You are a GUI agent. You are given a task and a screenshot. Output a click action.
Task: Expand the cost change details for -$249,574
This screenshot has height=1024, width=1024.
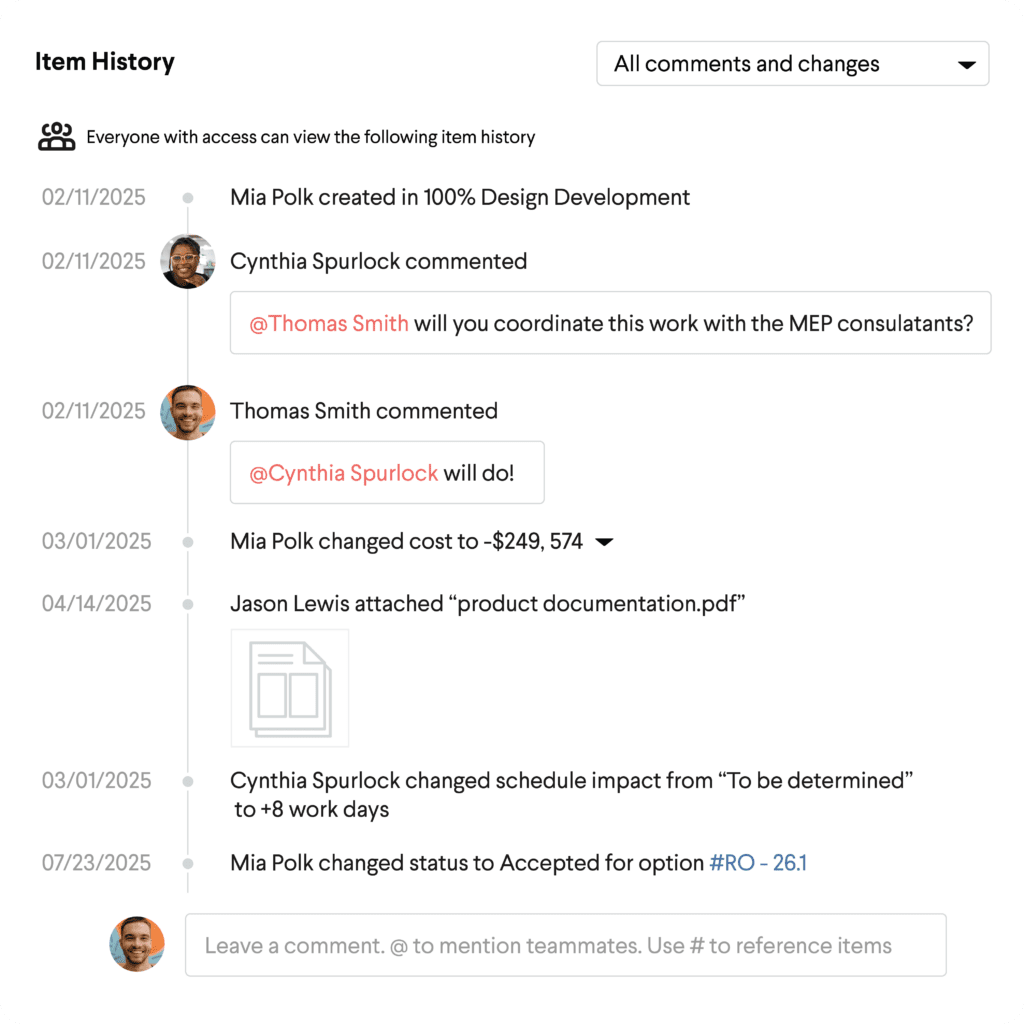click(x=606, y=541)
